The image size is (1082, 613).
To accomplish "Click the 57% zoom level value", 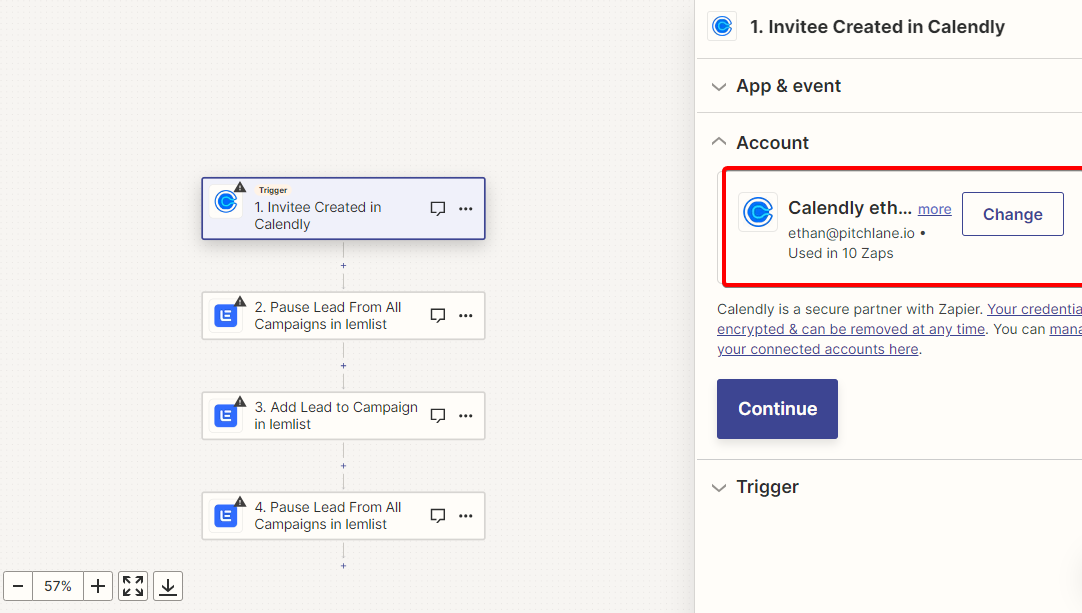I will pos(58,586).
